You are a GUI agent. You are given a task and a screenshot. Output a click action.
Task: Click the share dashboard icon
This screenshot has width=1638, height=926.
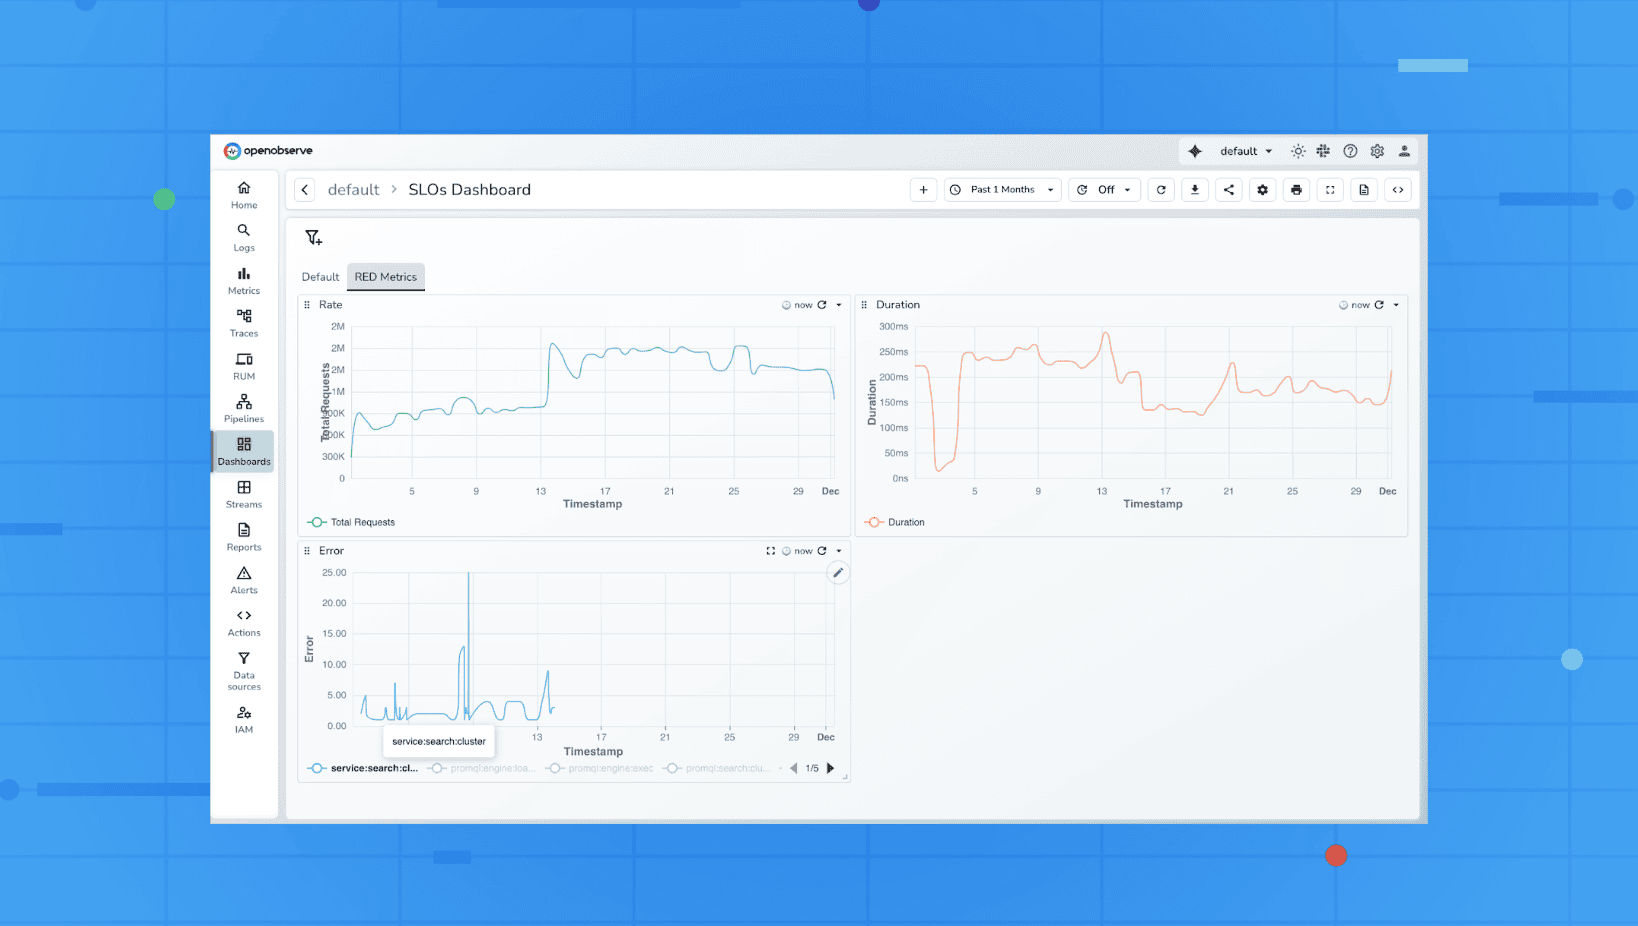pyautogui.click(x=1228, y=189)
